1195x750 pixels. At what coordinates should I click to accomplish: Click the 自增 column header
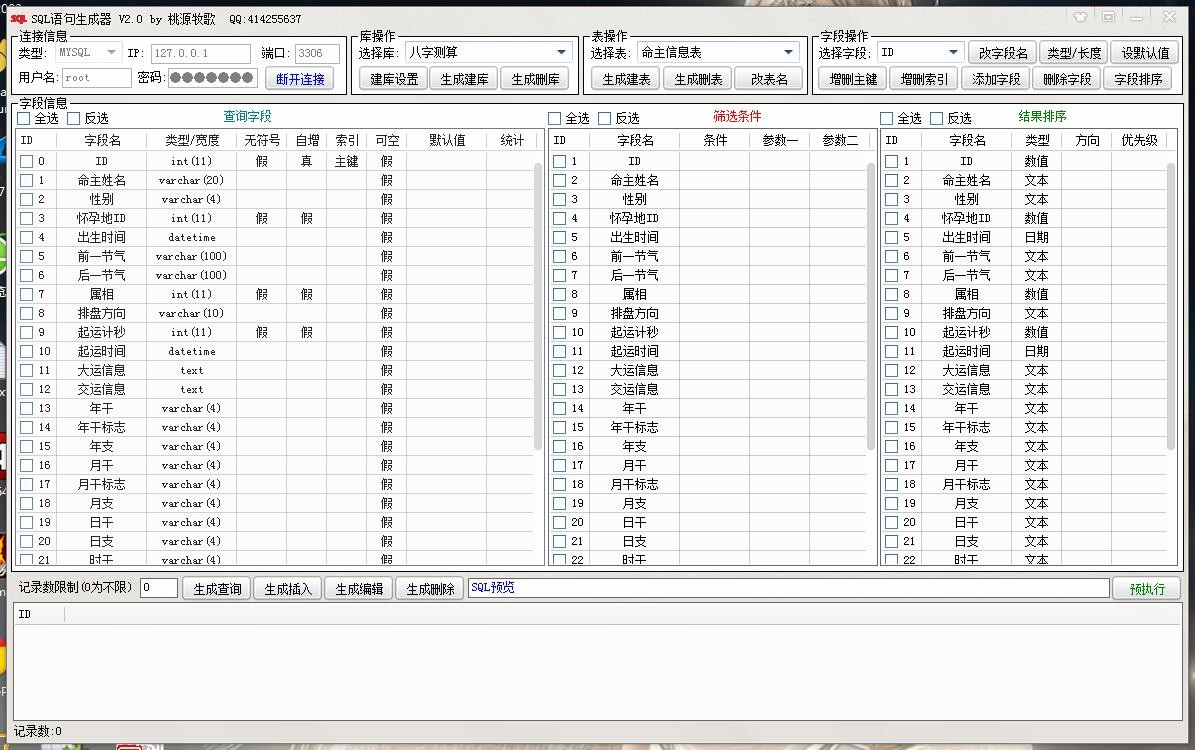(x=306, y=140)
